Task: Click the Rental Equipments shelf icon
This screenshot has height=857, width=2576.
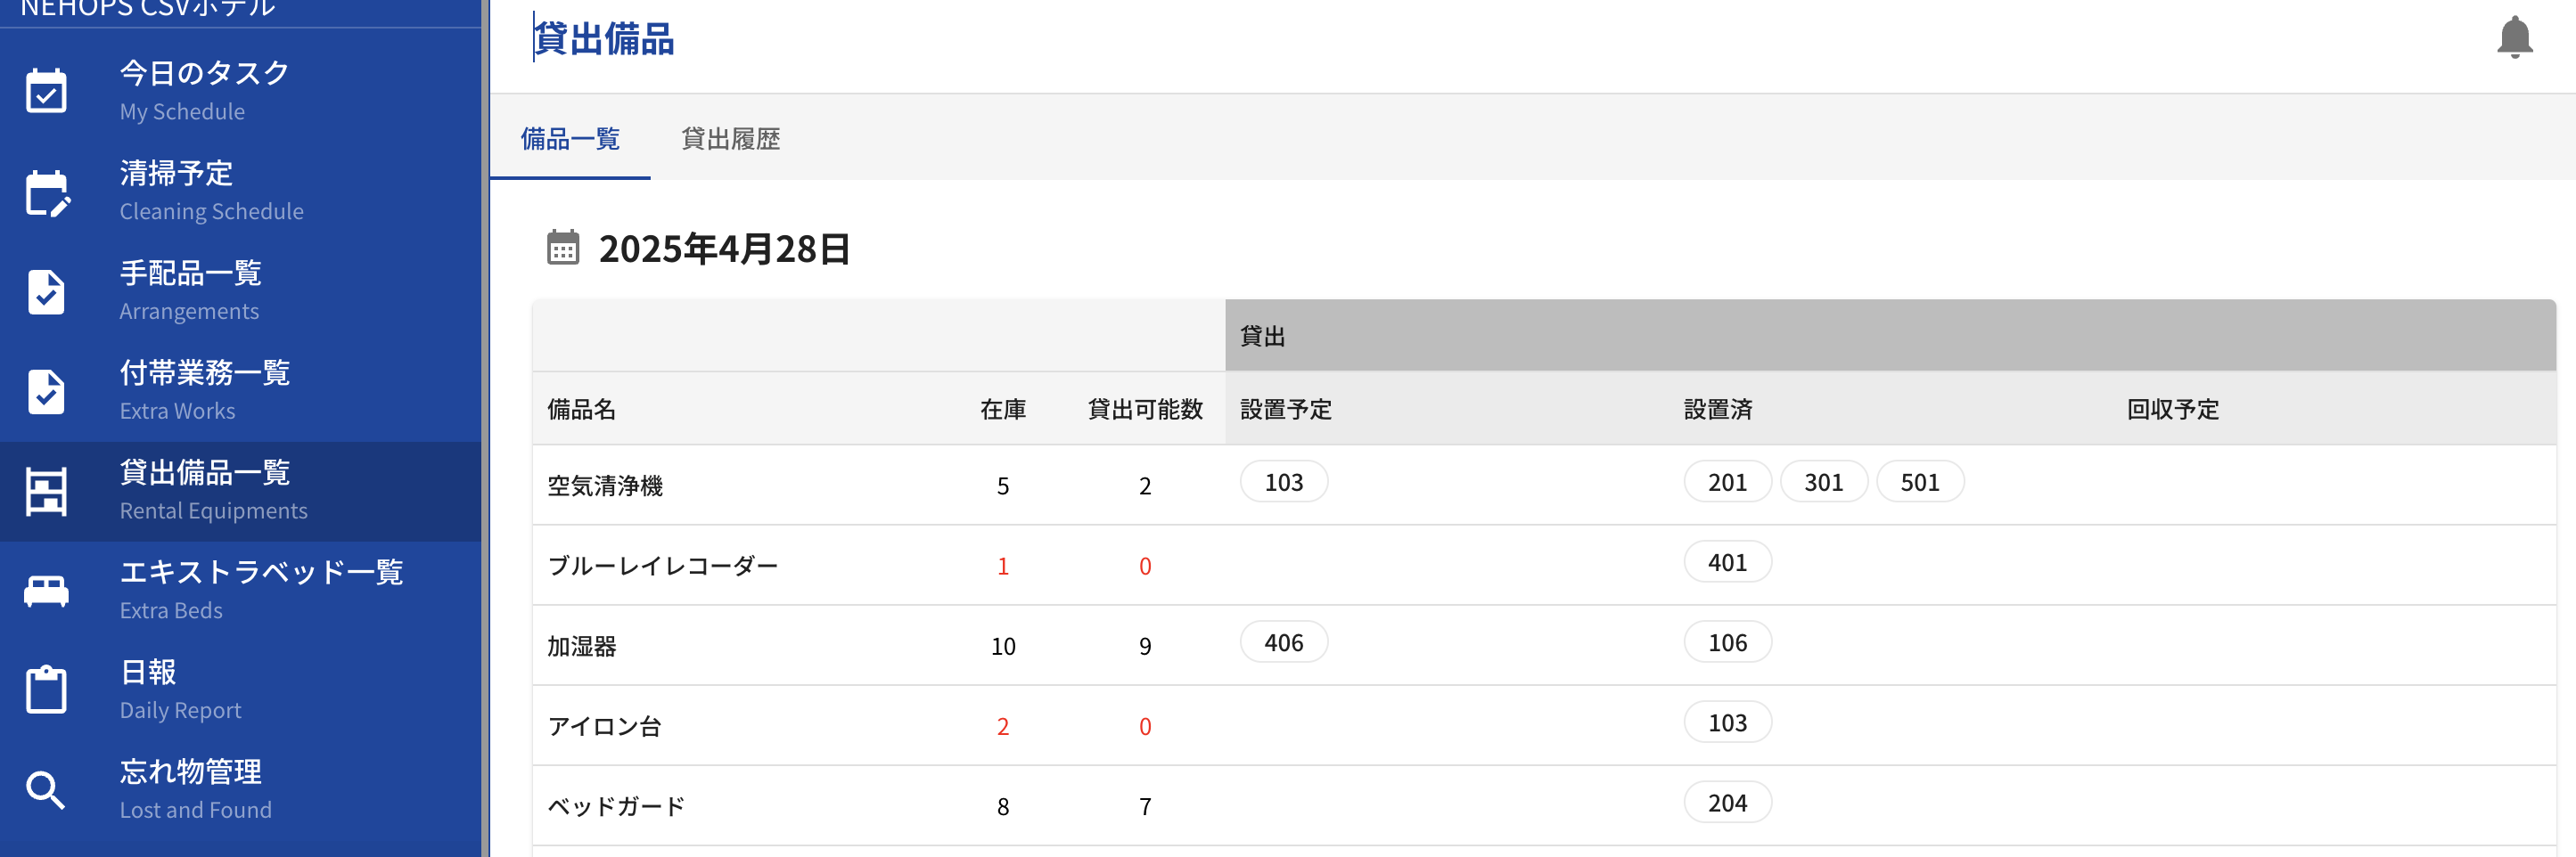Action: (x=46, y=491)
